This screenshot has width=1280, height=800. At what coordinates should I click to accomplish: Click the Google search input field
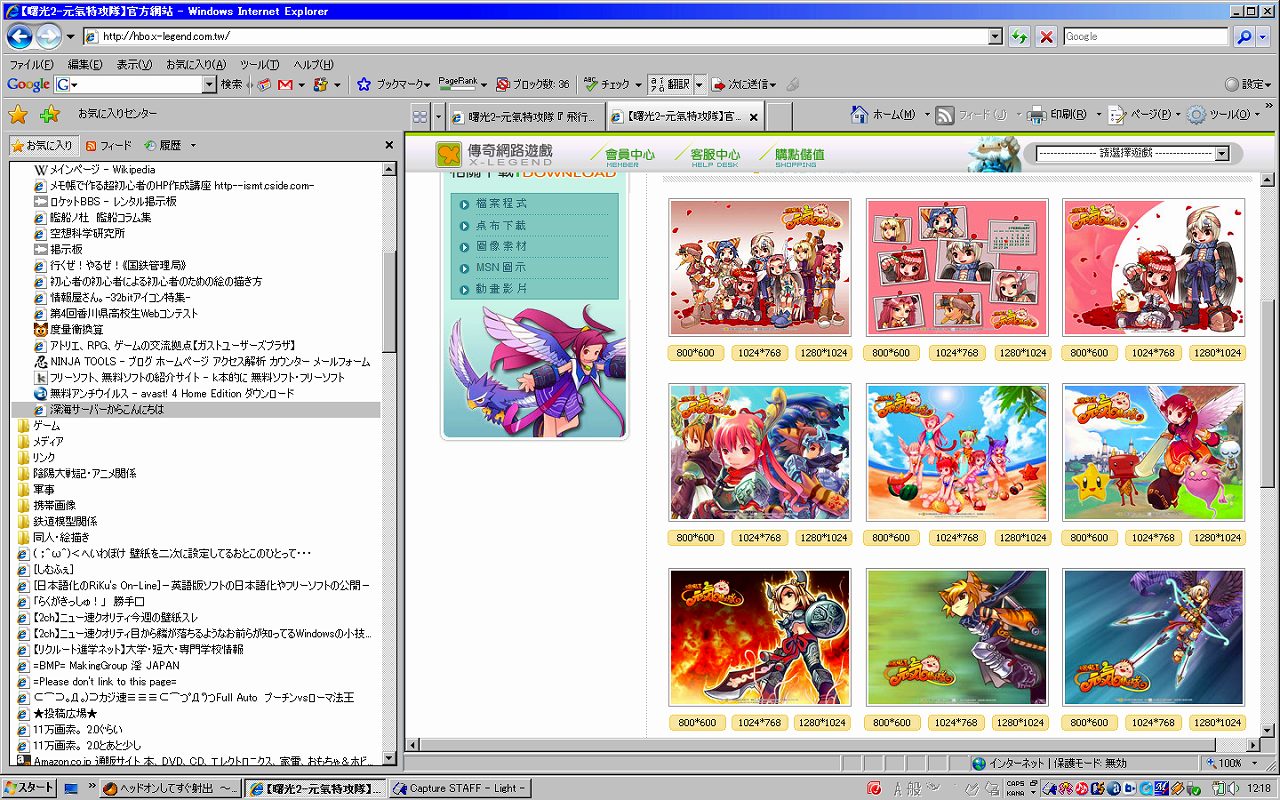[1146, 37]
